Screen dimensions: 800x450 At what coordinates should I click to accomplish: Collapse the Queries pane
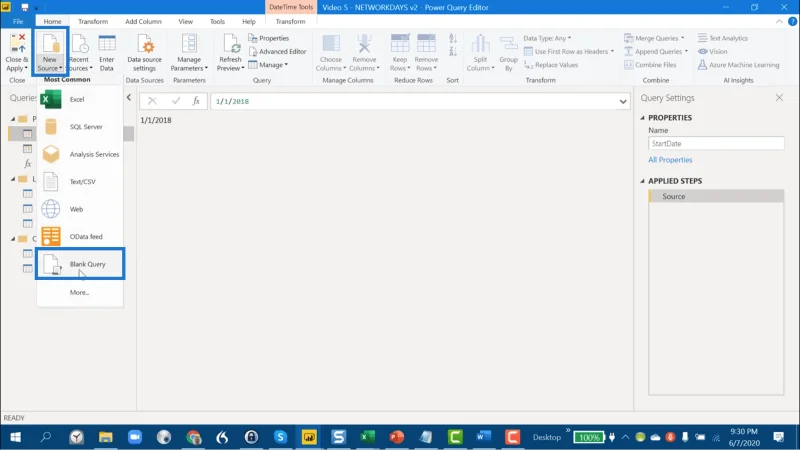pos(129,97)
